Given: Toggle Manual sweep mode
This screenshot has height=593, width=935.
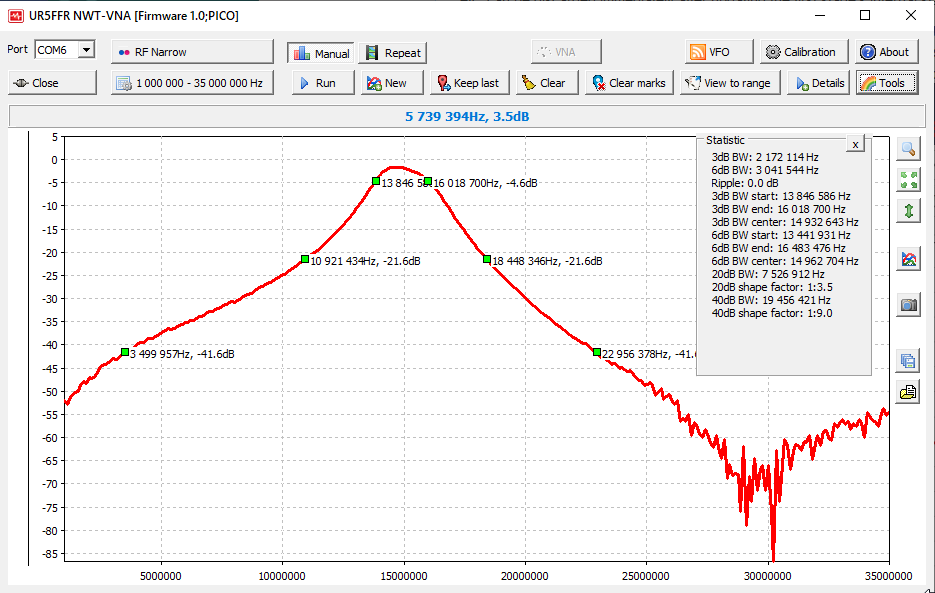Looking at the screenshot, I should coord(320,53).
